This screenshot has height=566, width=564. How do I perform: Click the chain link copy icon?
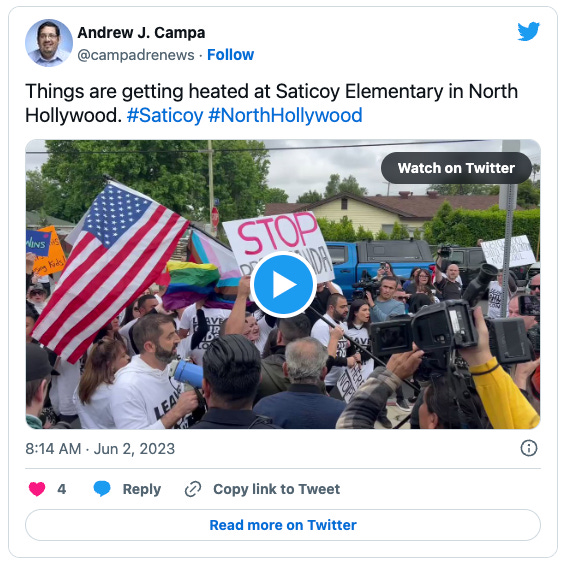point(193,489)
